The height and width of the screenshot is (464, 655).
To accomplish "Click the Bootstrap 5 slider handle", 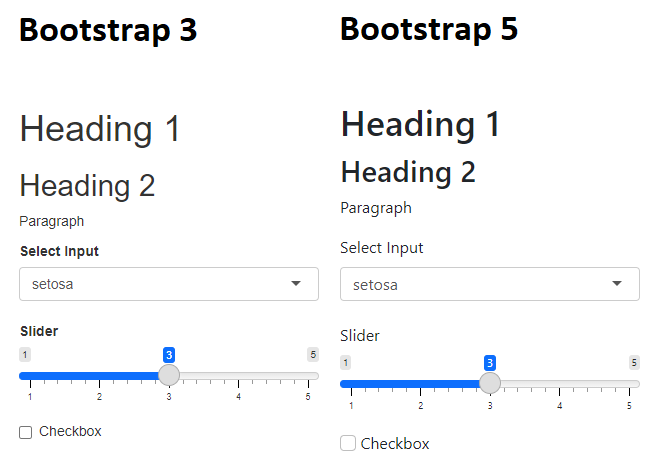I will [x=490, y=383].
